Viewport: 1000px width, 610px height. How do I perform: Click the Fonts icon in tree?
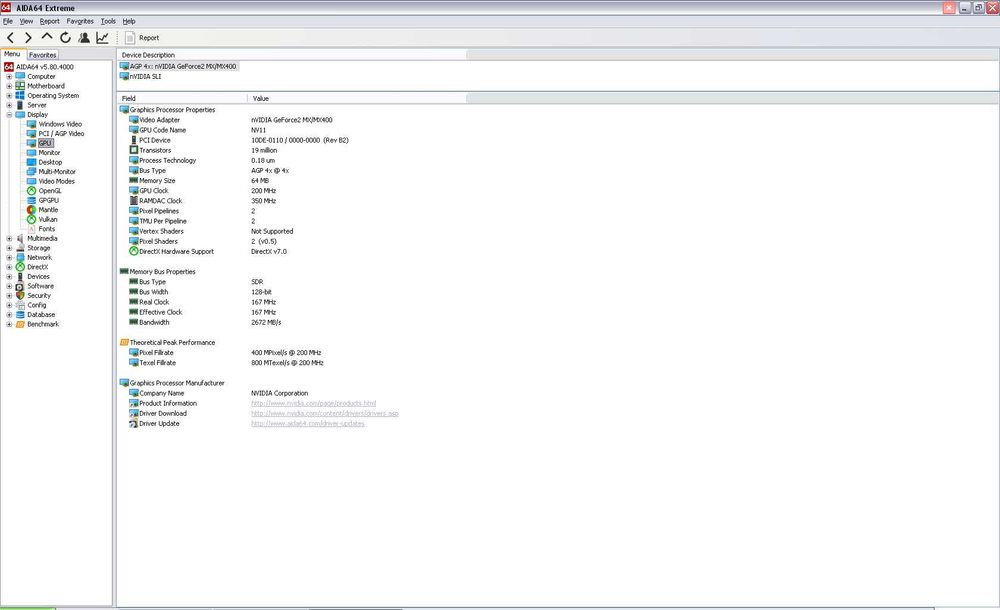pos(31,229)
